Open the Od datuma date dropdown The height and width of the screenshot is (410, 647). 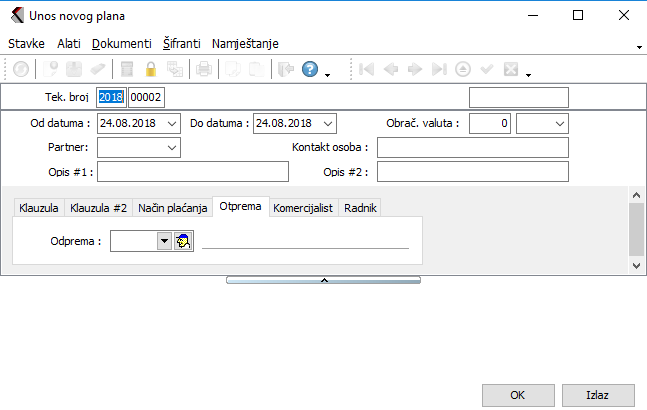point(172,123)
